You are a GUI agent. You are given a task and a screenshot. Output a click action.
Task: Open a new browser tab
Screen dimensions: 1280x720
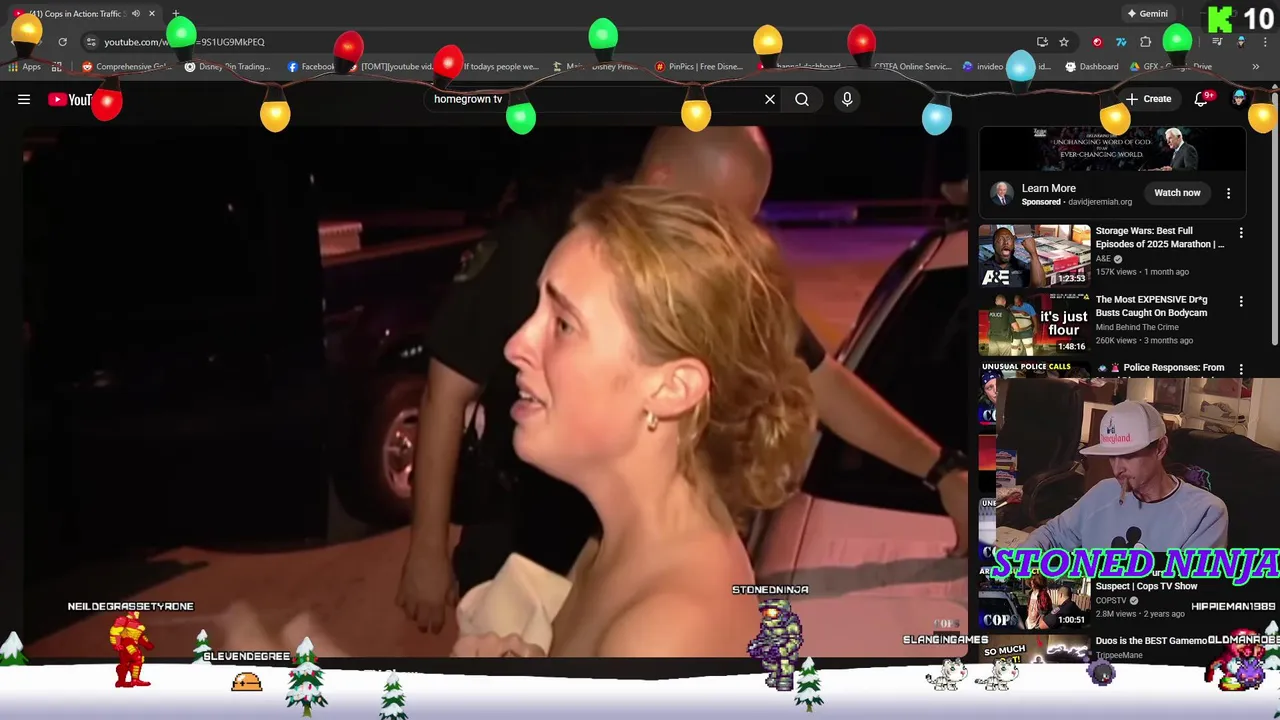pos(176,14)
